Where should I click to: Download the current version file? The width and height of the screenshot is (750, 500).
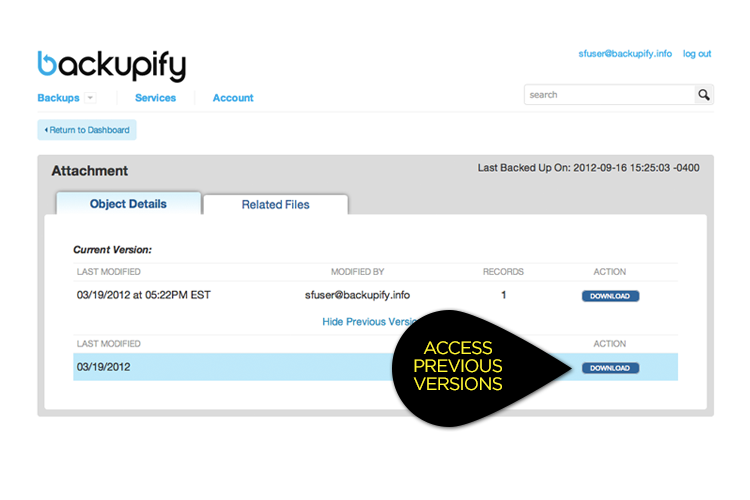click(610, 296)
